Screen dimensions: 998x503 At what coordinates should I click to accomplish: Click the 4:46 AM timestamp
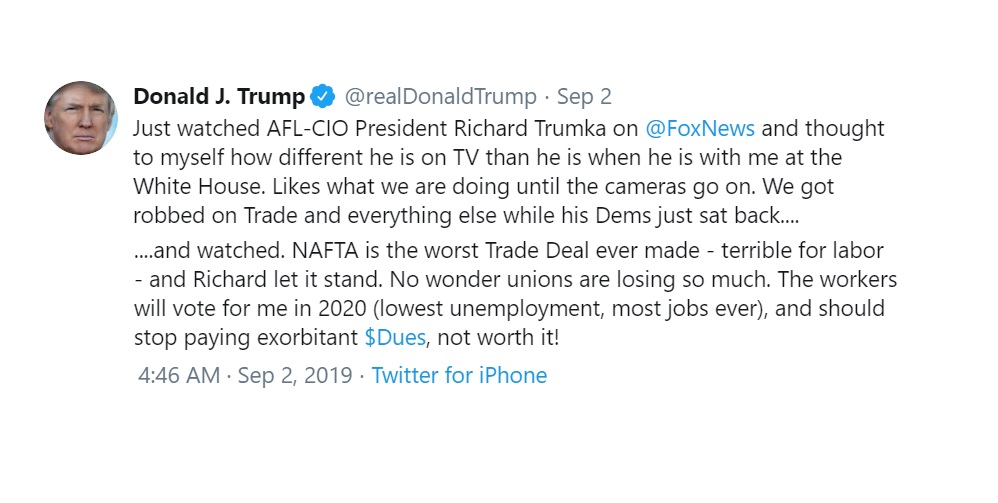click(x=179, y=375)
